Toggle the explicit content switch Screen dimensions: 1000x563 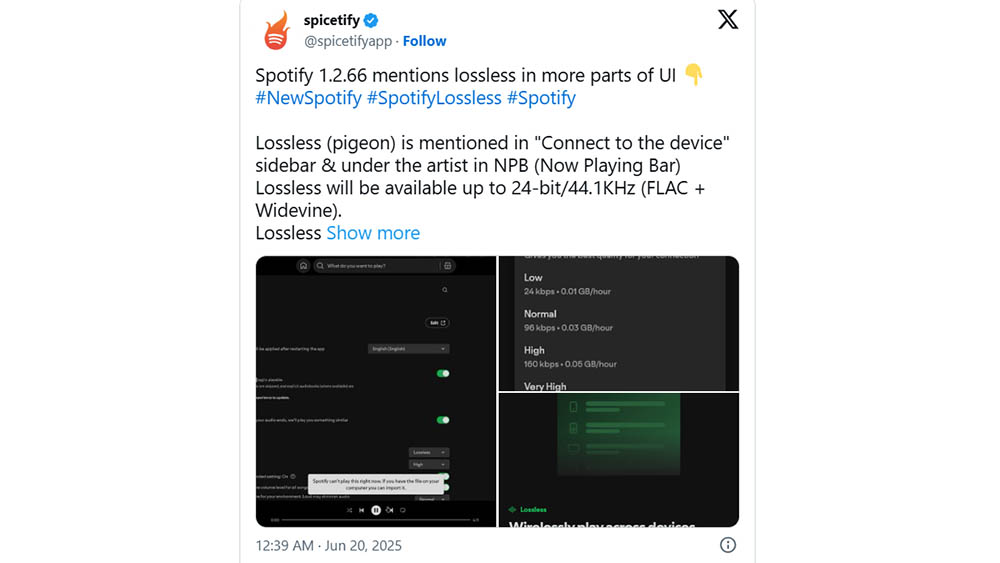click(443, 374)
